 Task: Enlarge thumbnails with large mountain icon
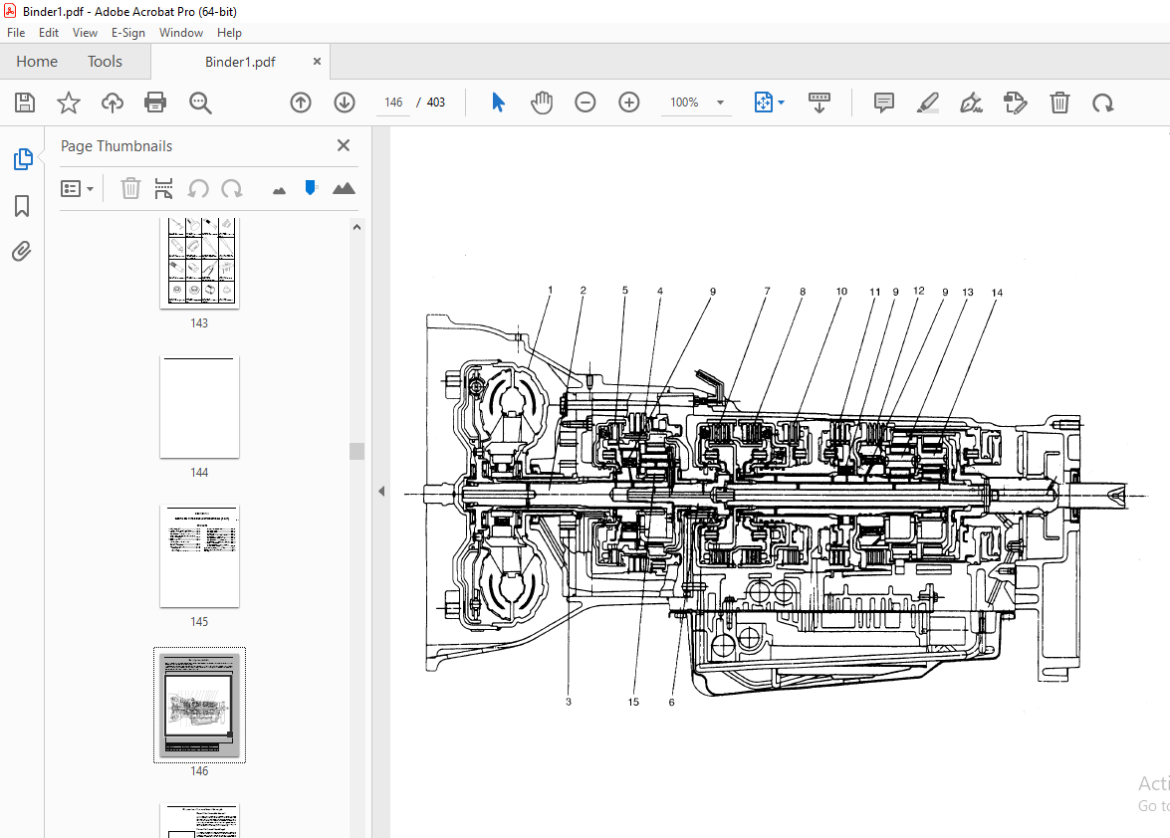point(344,188)
